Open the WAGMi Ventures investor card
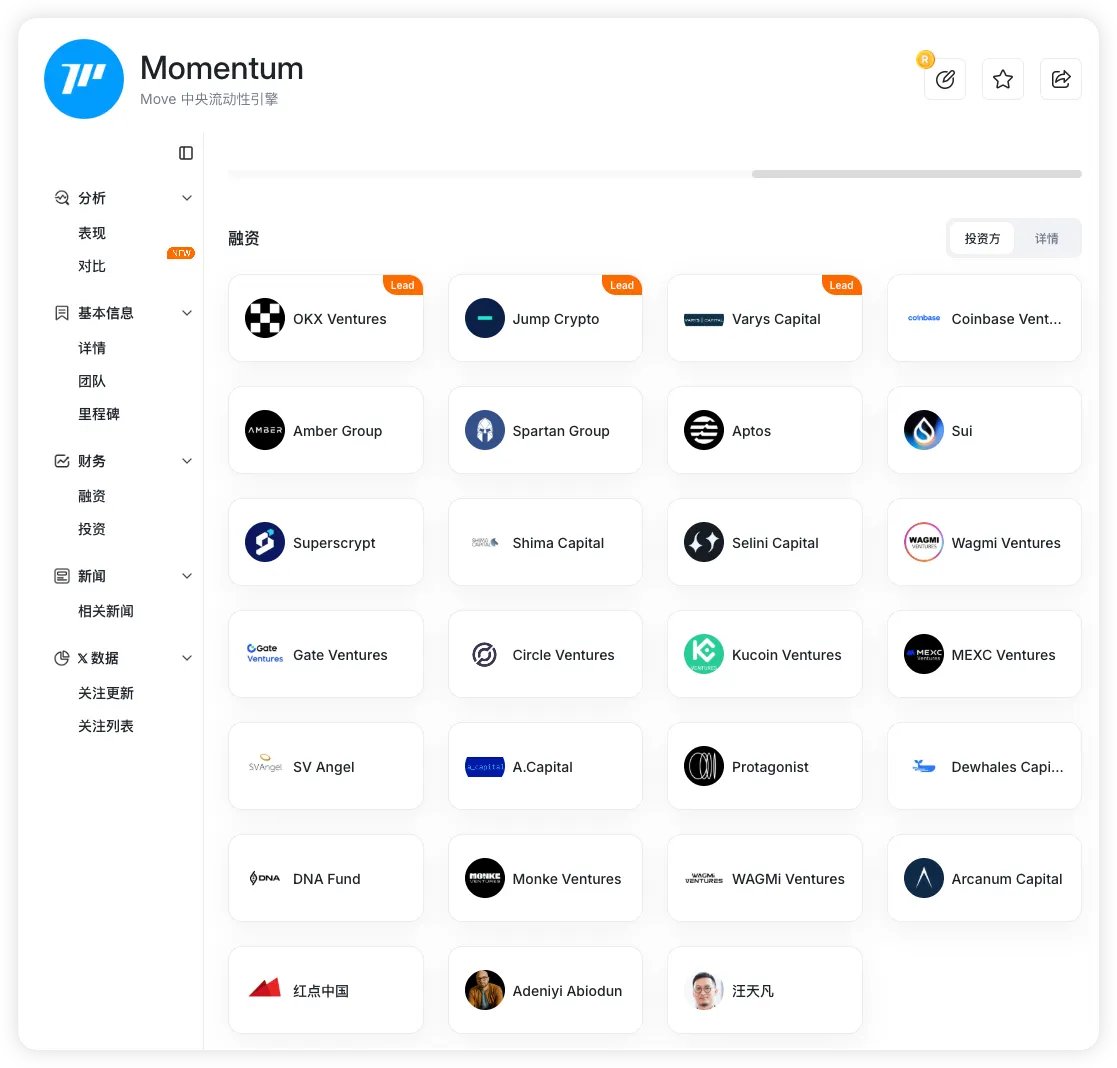The width and height of the screenshot is (1117, 1068). pos(764,878)
